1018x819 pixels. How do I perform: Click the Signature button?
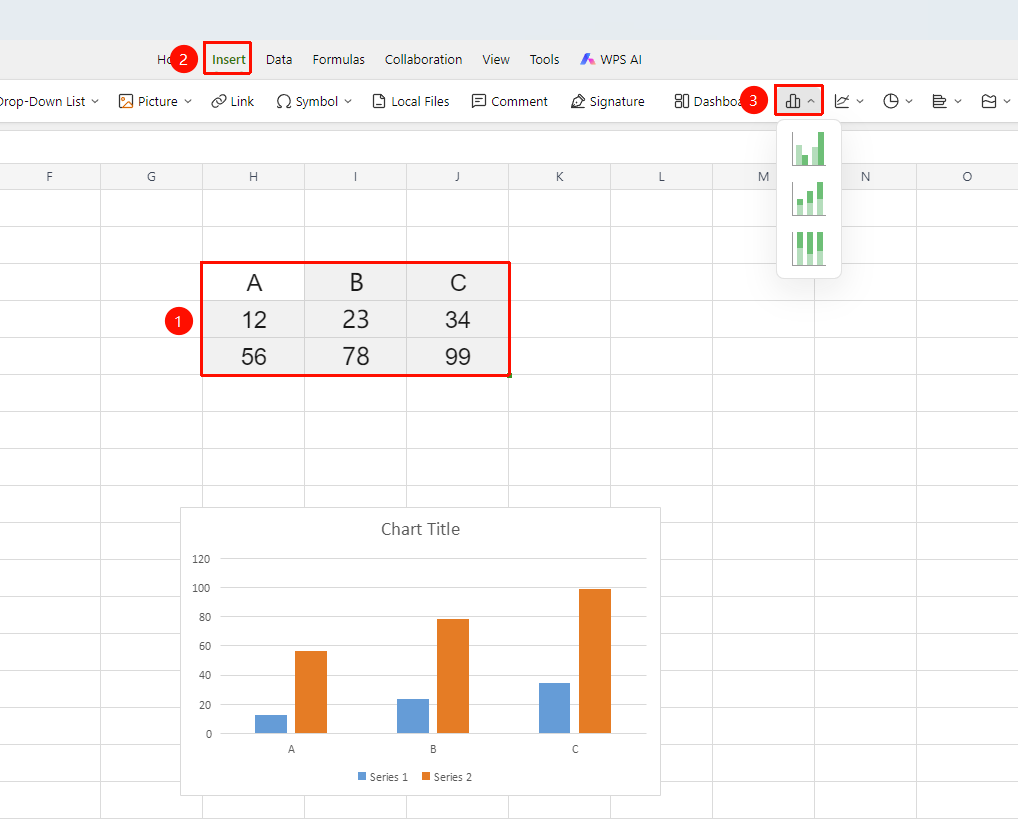(x=608, y=101)
